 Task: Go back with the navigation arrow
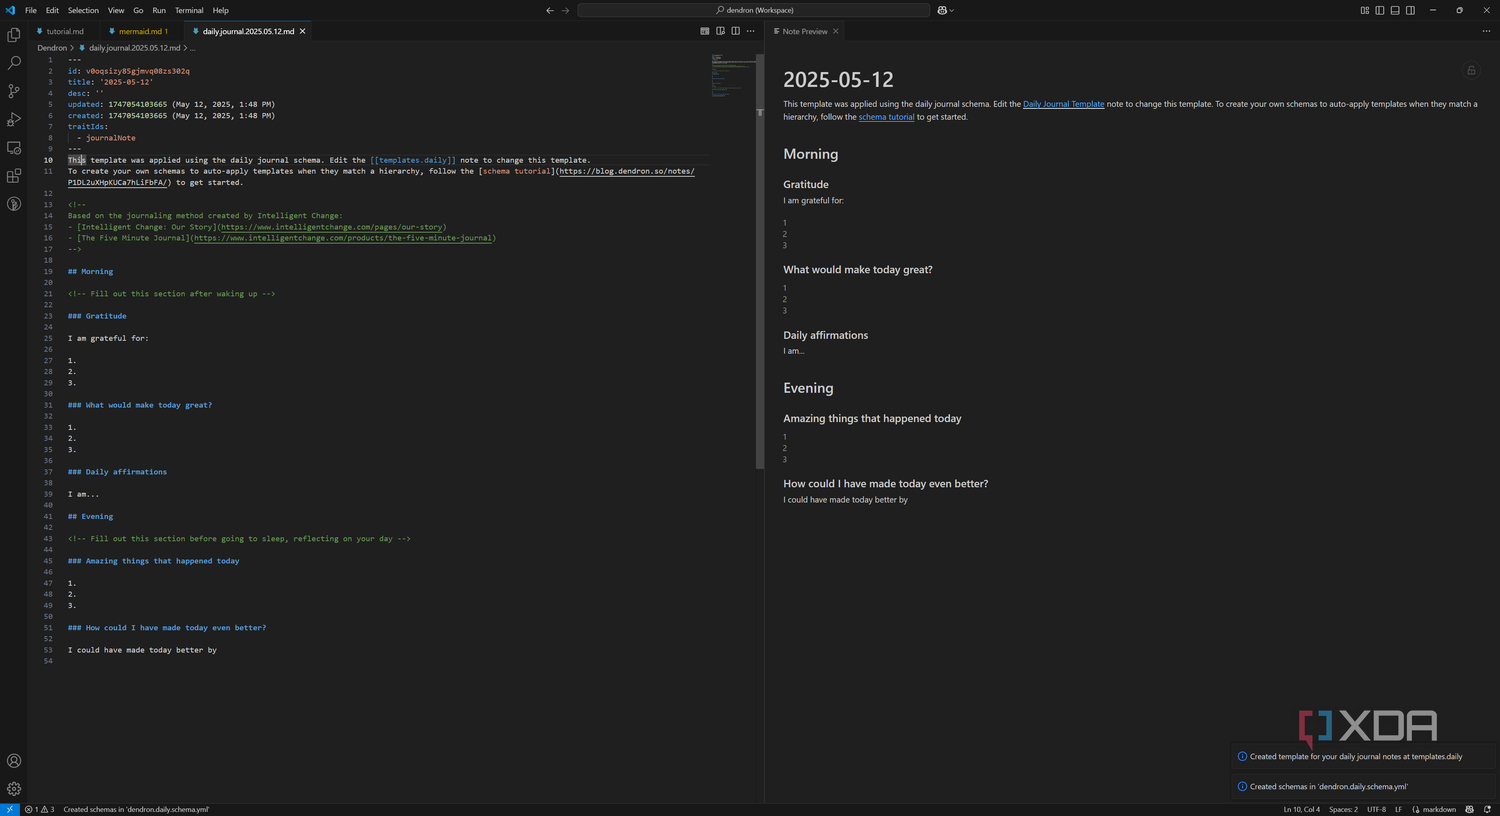pos(549,10)
